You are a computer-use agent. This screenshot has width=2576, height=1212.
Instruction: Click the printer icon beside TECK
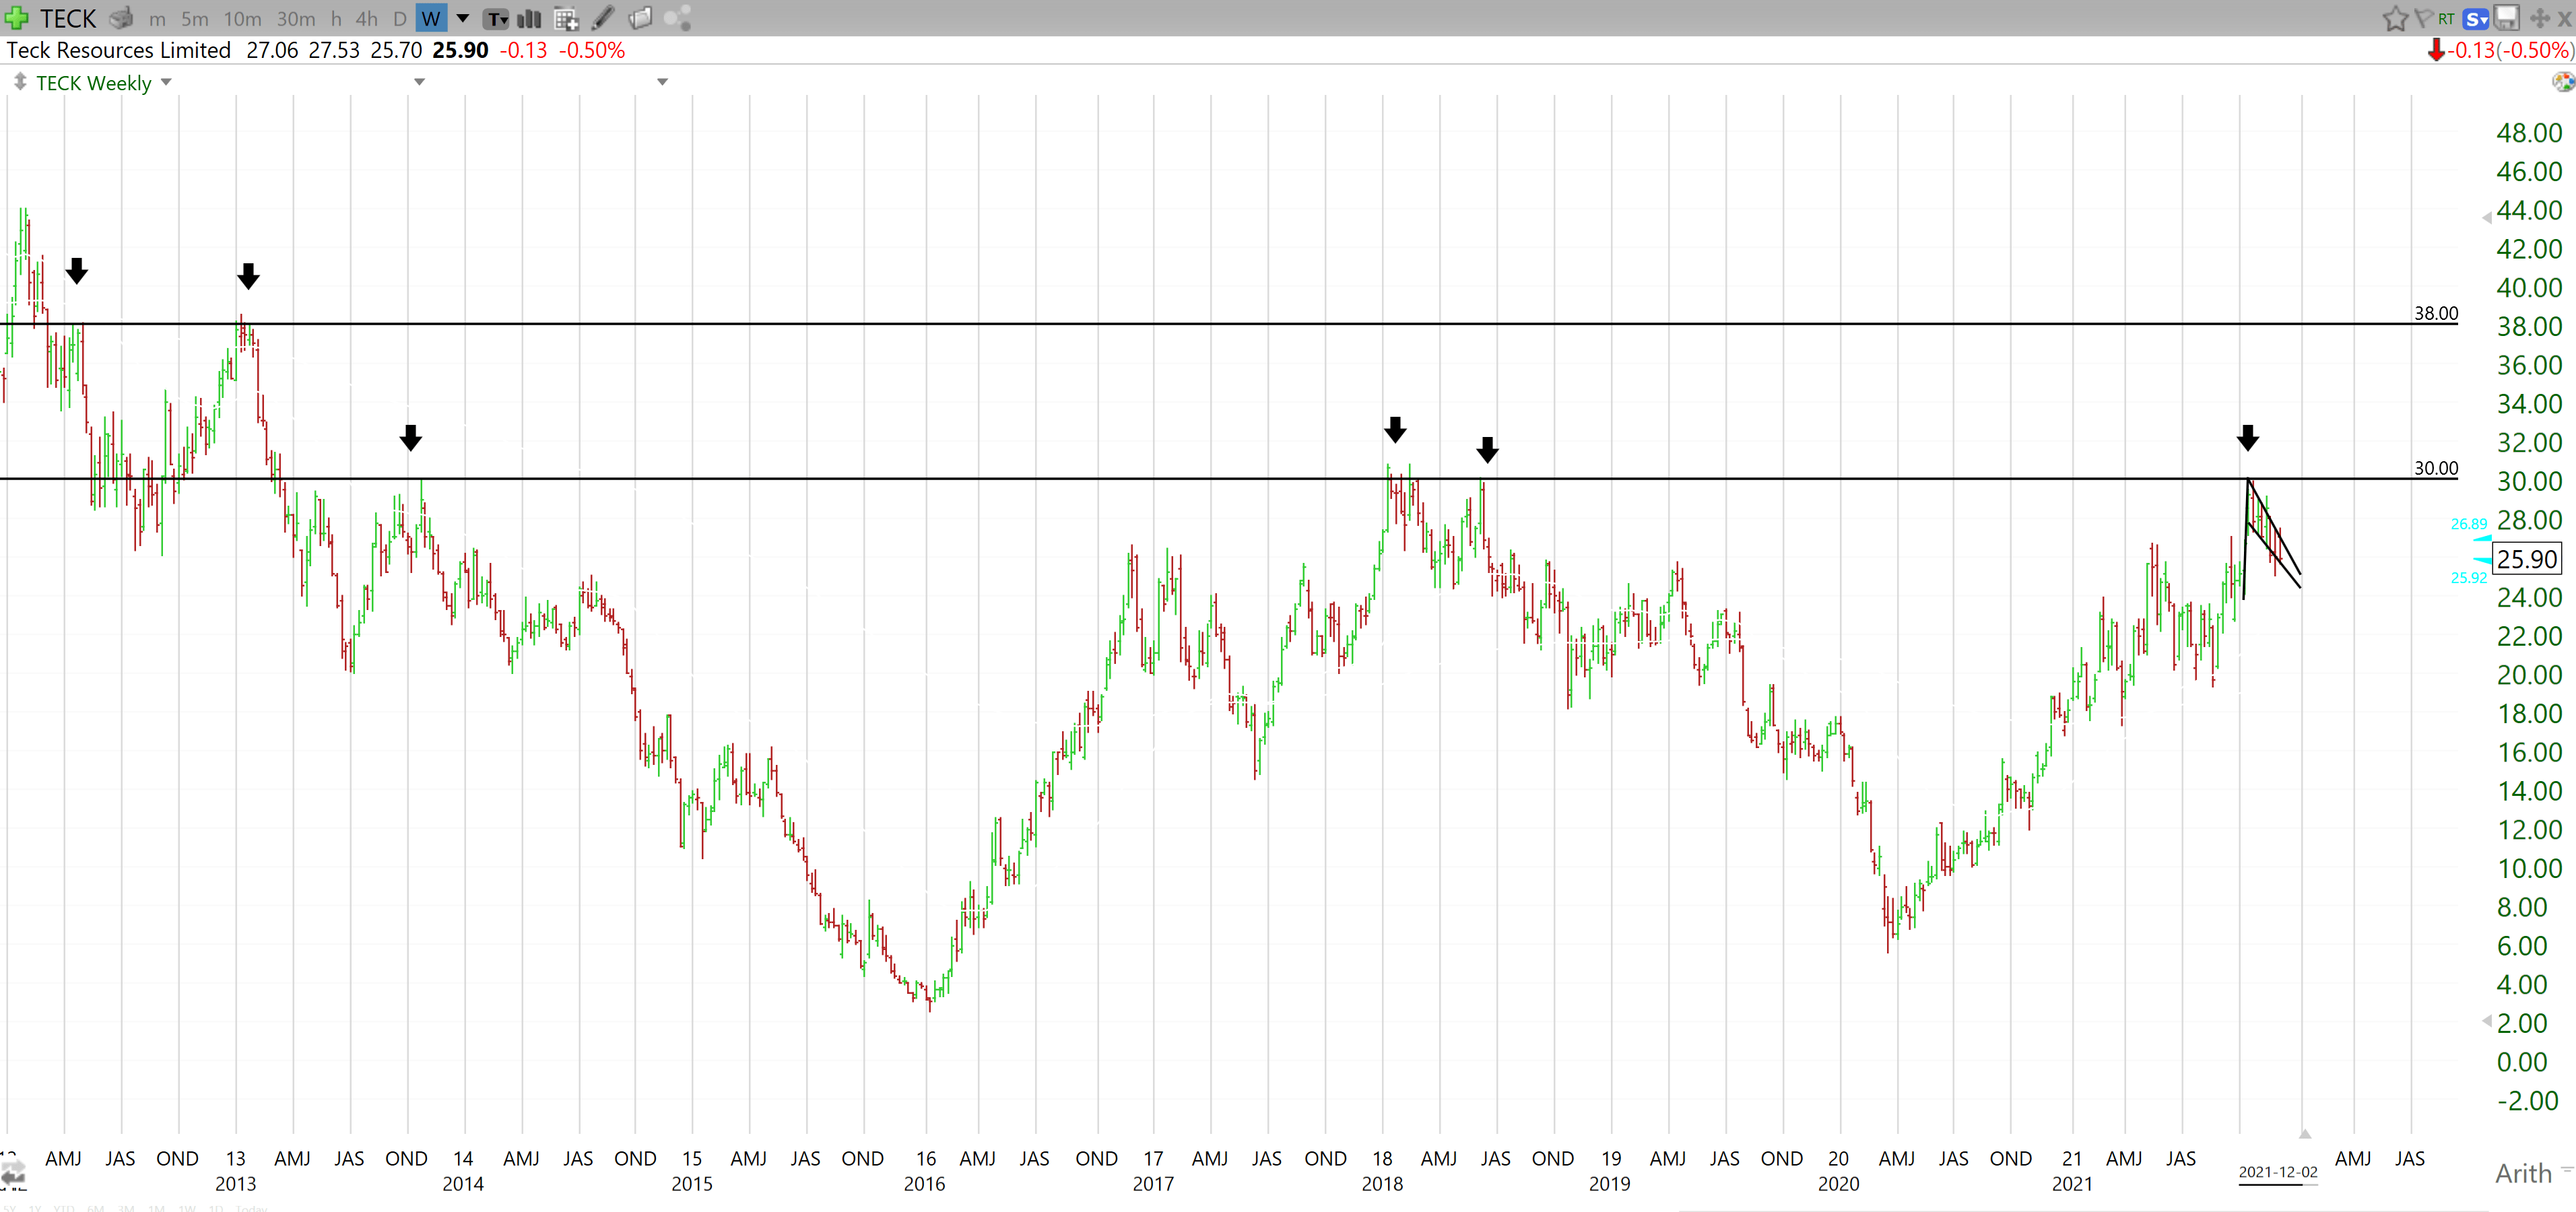click(x=121, y=18)
